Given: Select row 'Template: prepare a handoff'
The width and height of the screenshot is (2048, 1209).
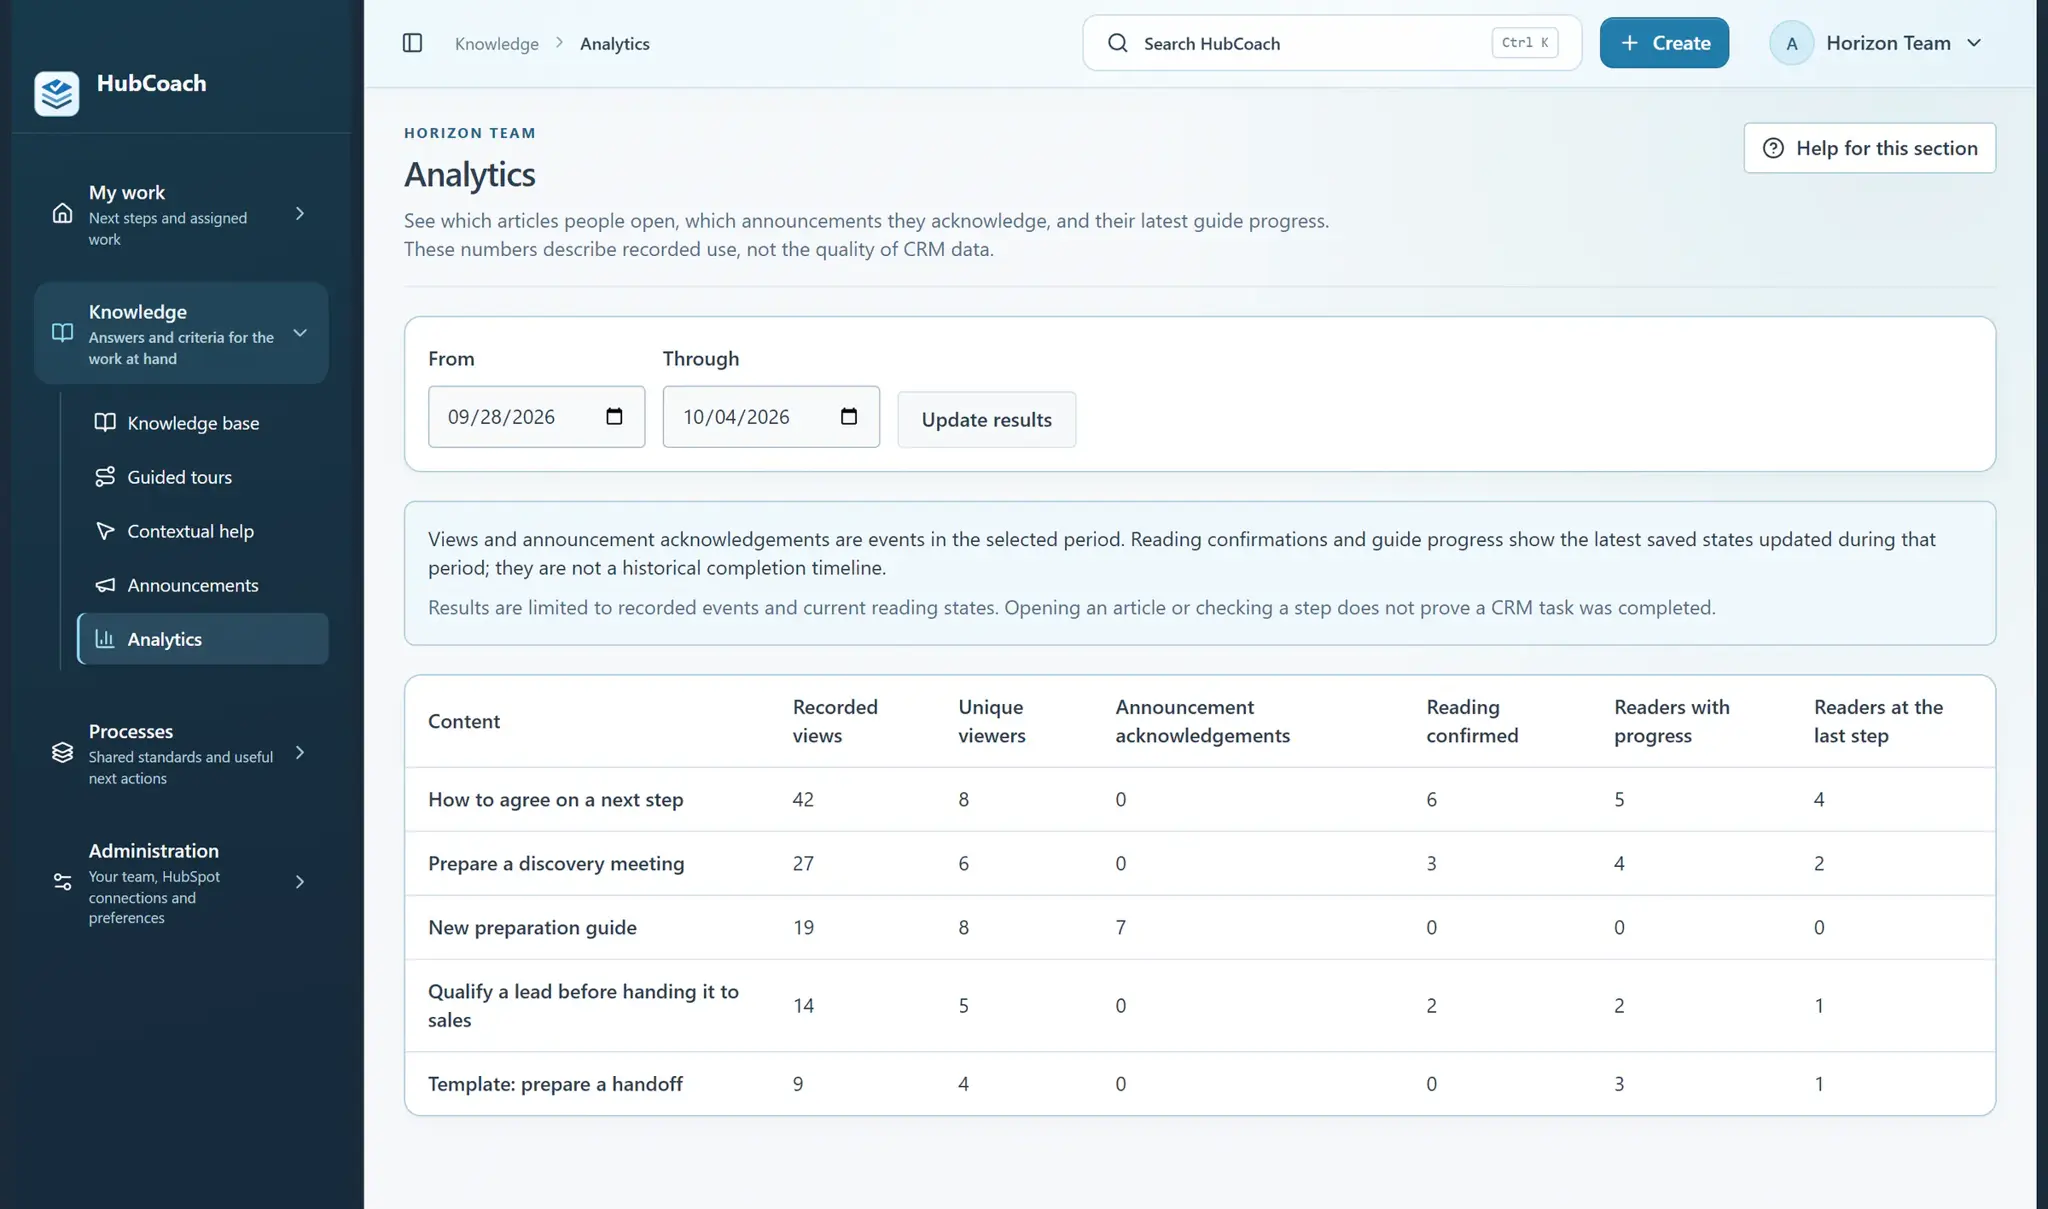Looking at the screenshot, I should click(1199, 1084).
